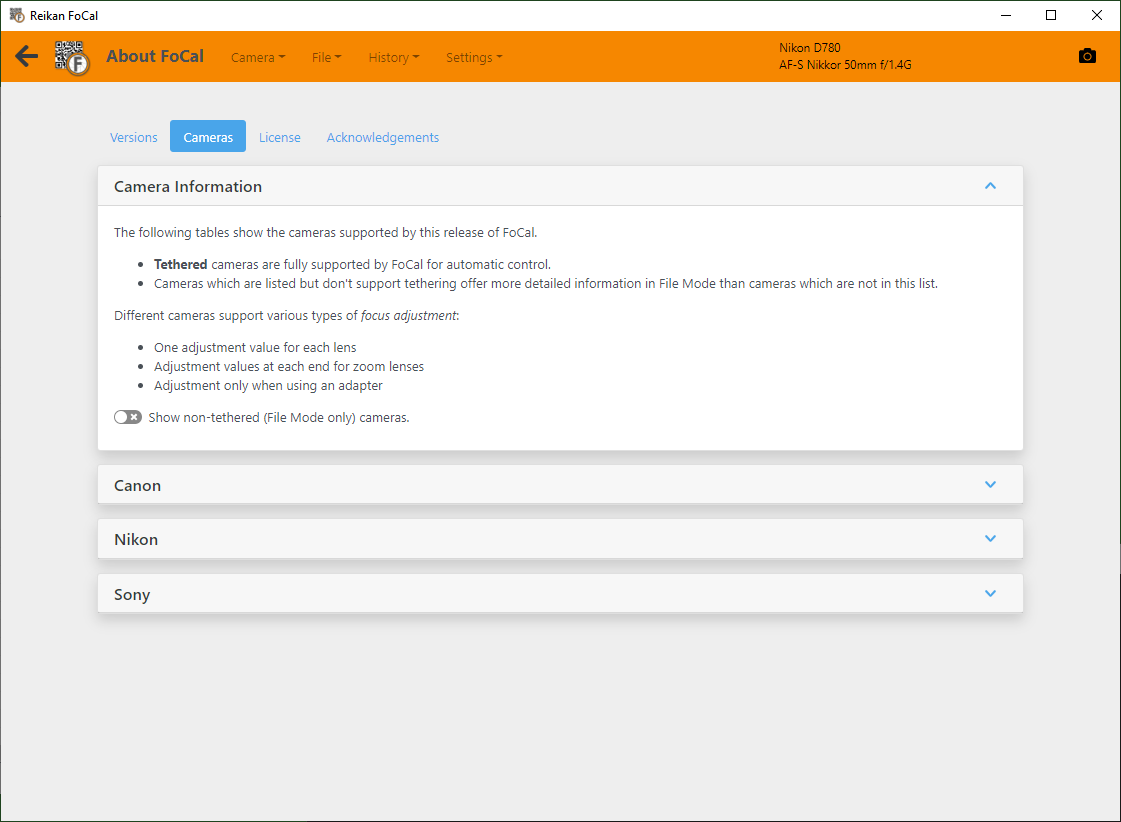Click the About FoCal page title

(155, 56)
